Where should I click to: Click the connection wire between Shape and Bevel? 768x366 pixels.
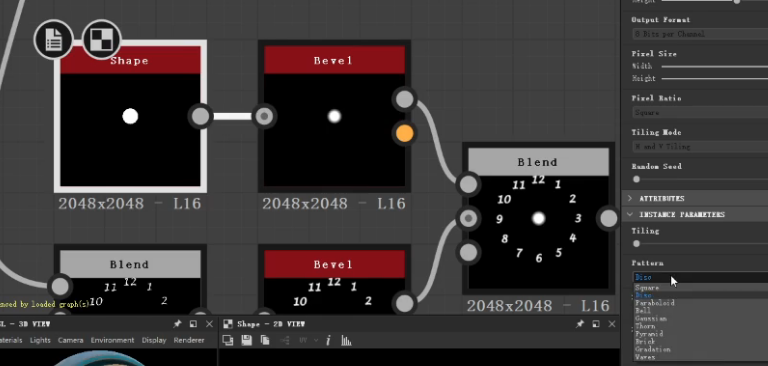click(x=232, y=117)
